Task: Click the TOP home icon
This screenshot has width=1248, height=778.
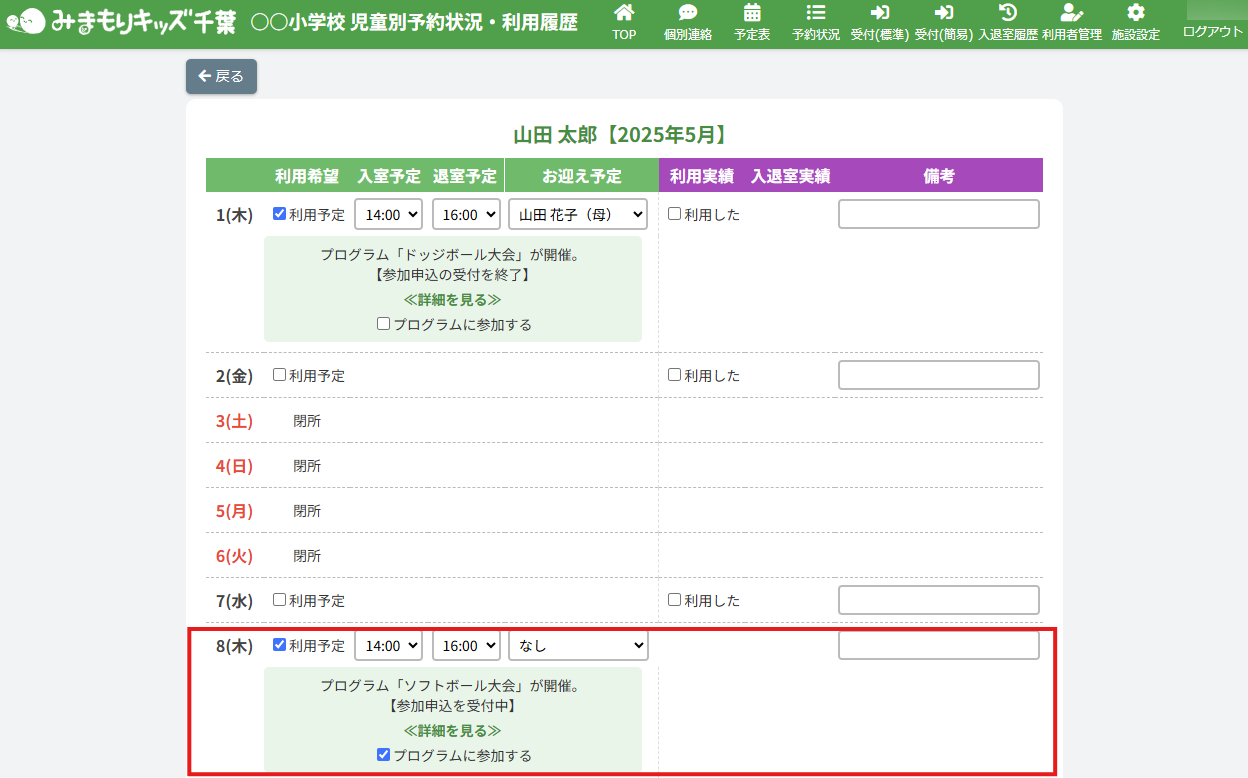Action: click(x=623, y=14)
